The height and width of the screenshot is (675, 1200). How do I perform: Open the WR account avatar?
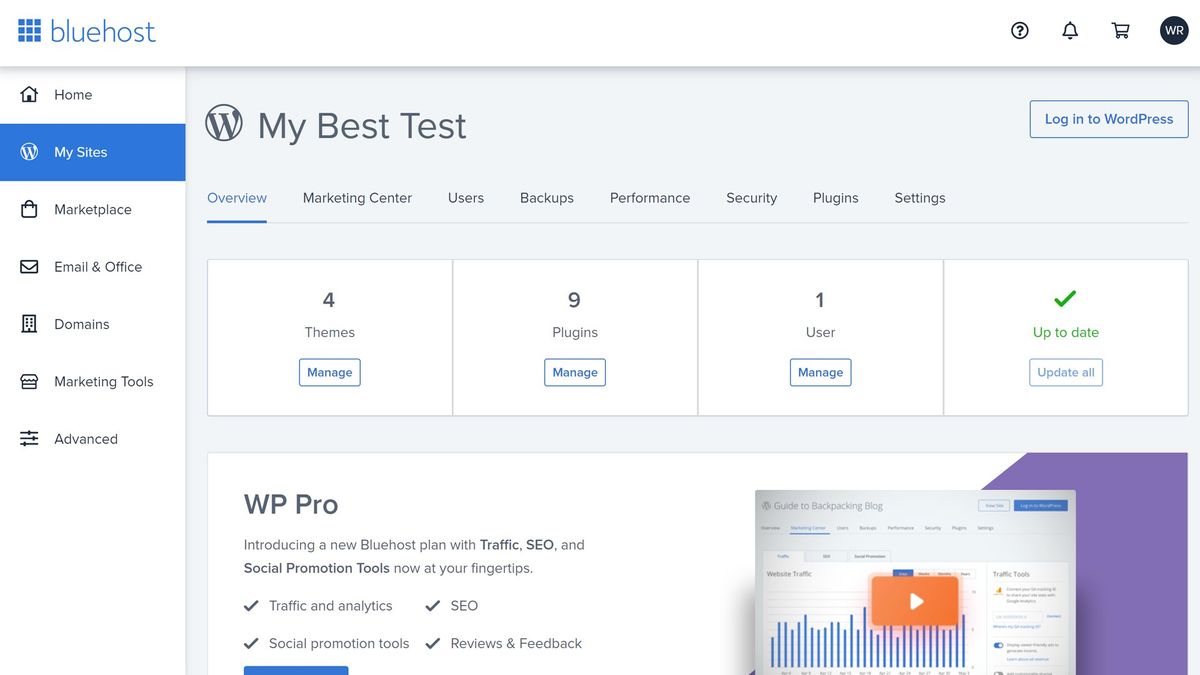(x=1174, y=31)
